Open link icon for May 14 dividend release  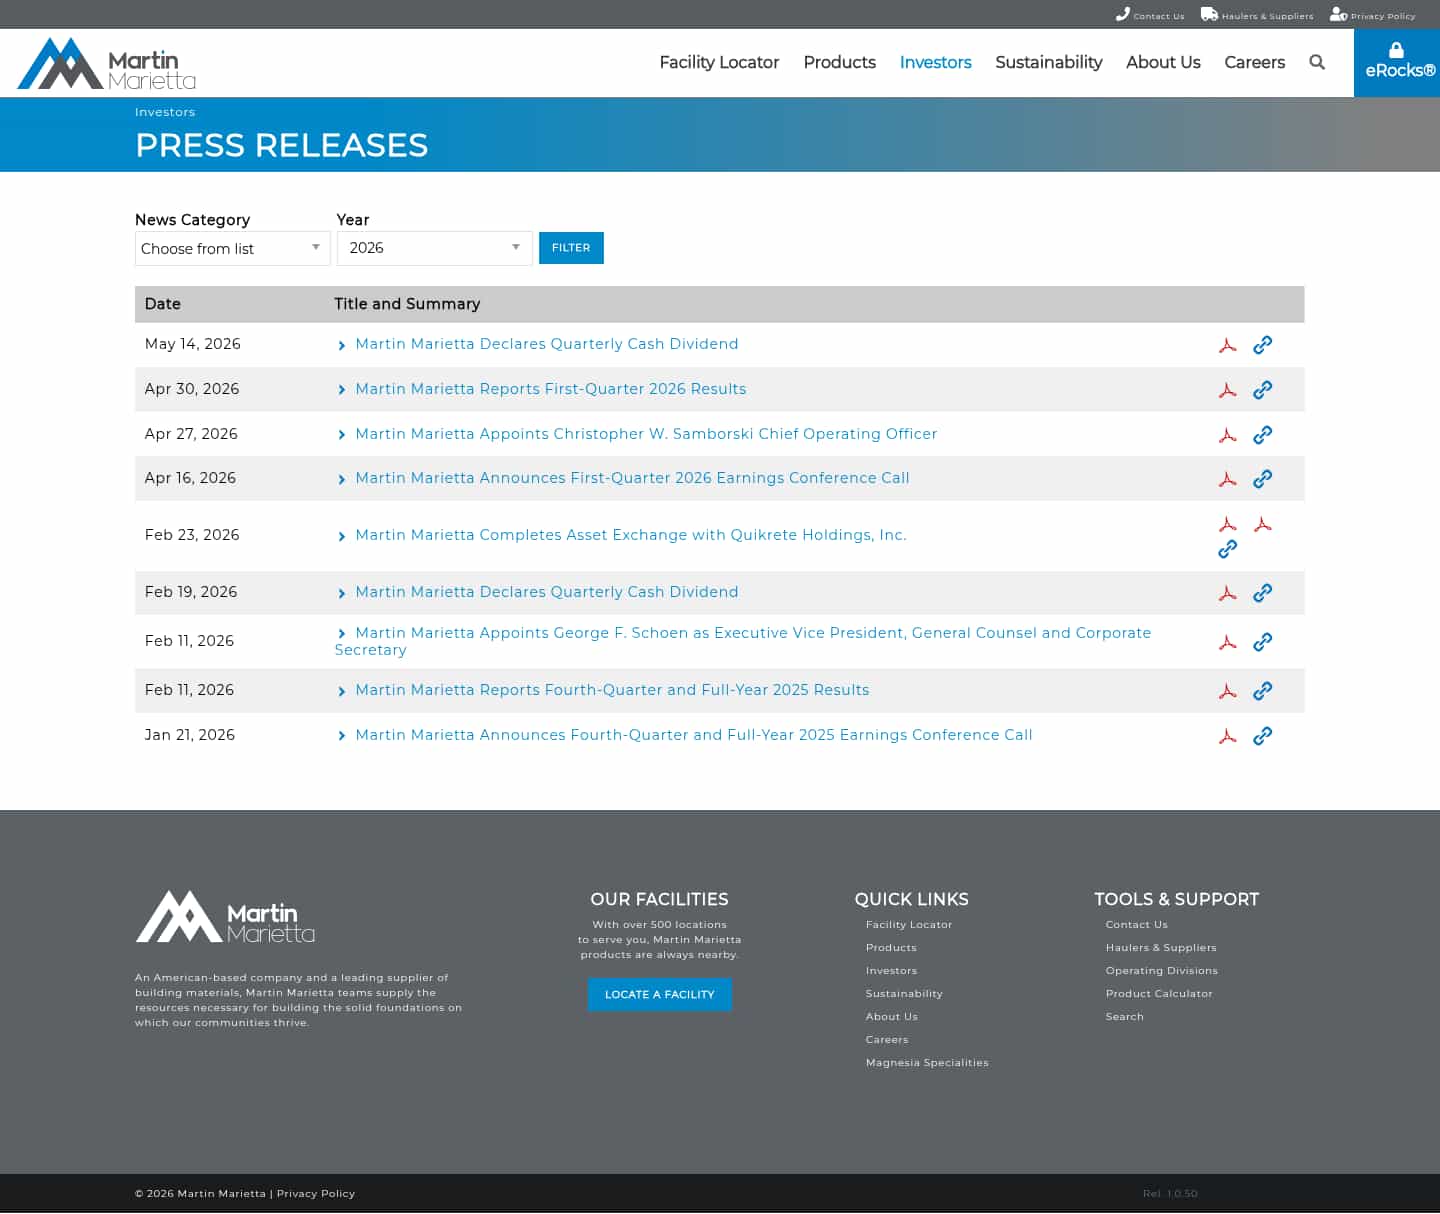(x=1263, y=345)
